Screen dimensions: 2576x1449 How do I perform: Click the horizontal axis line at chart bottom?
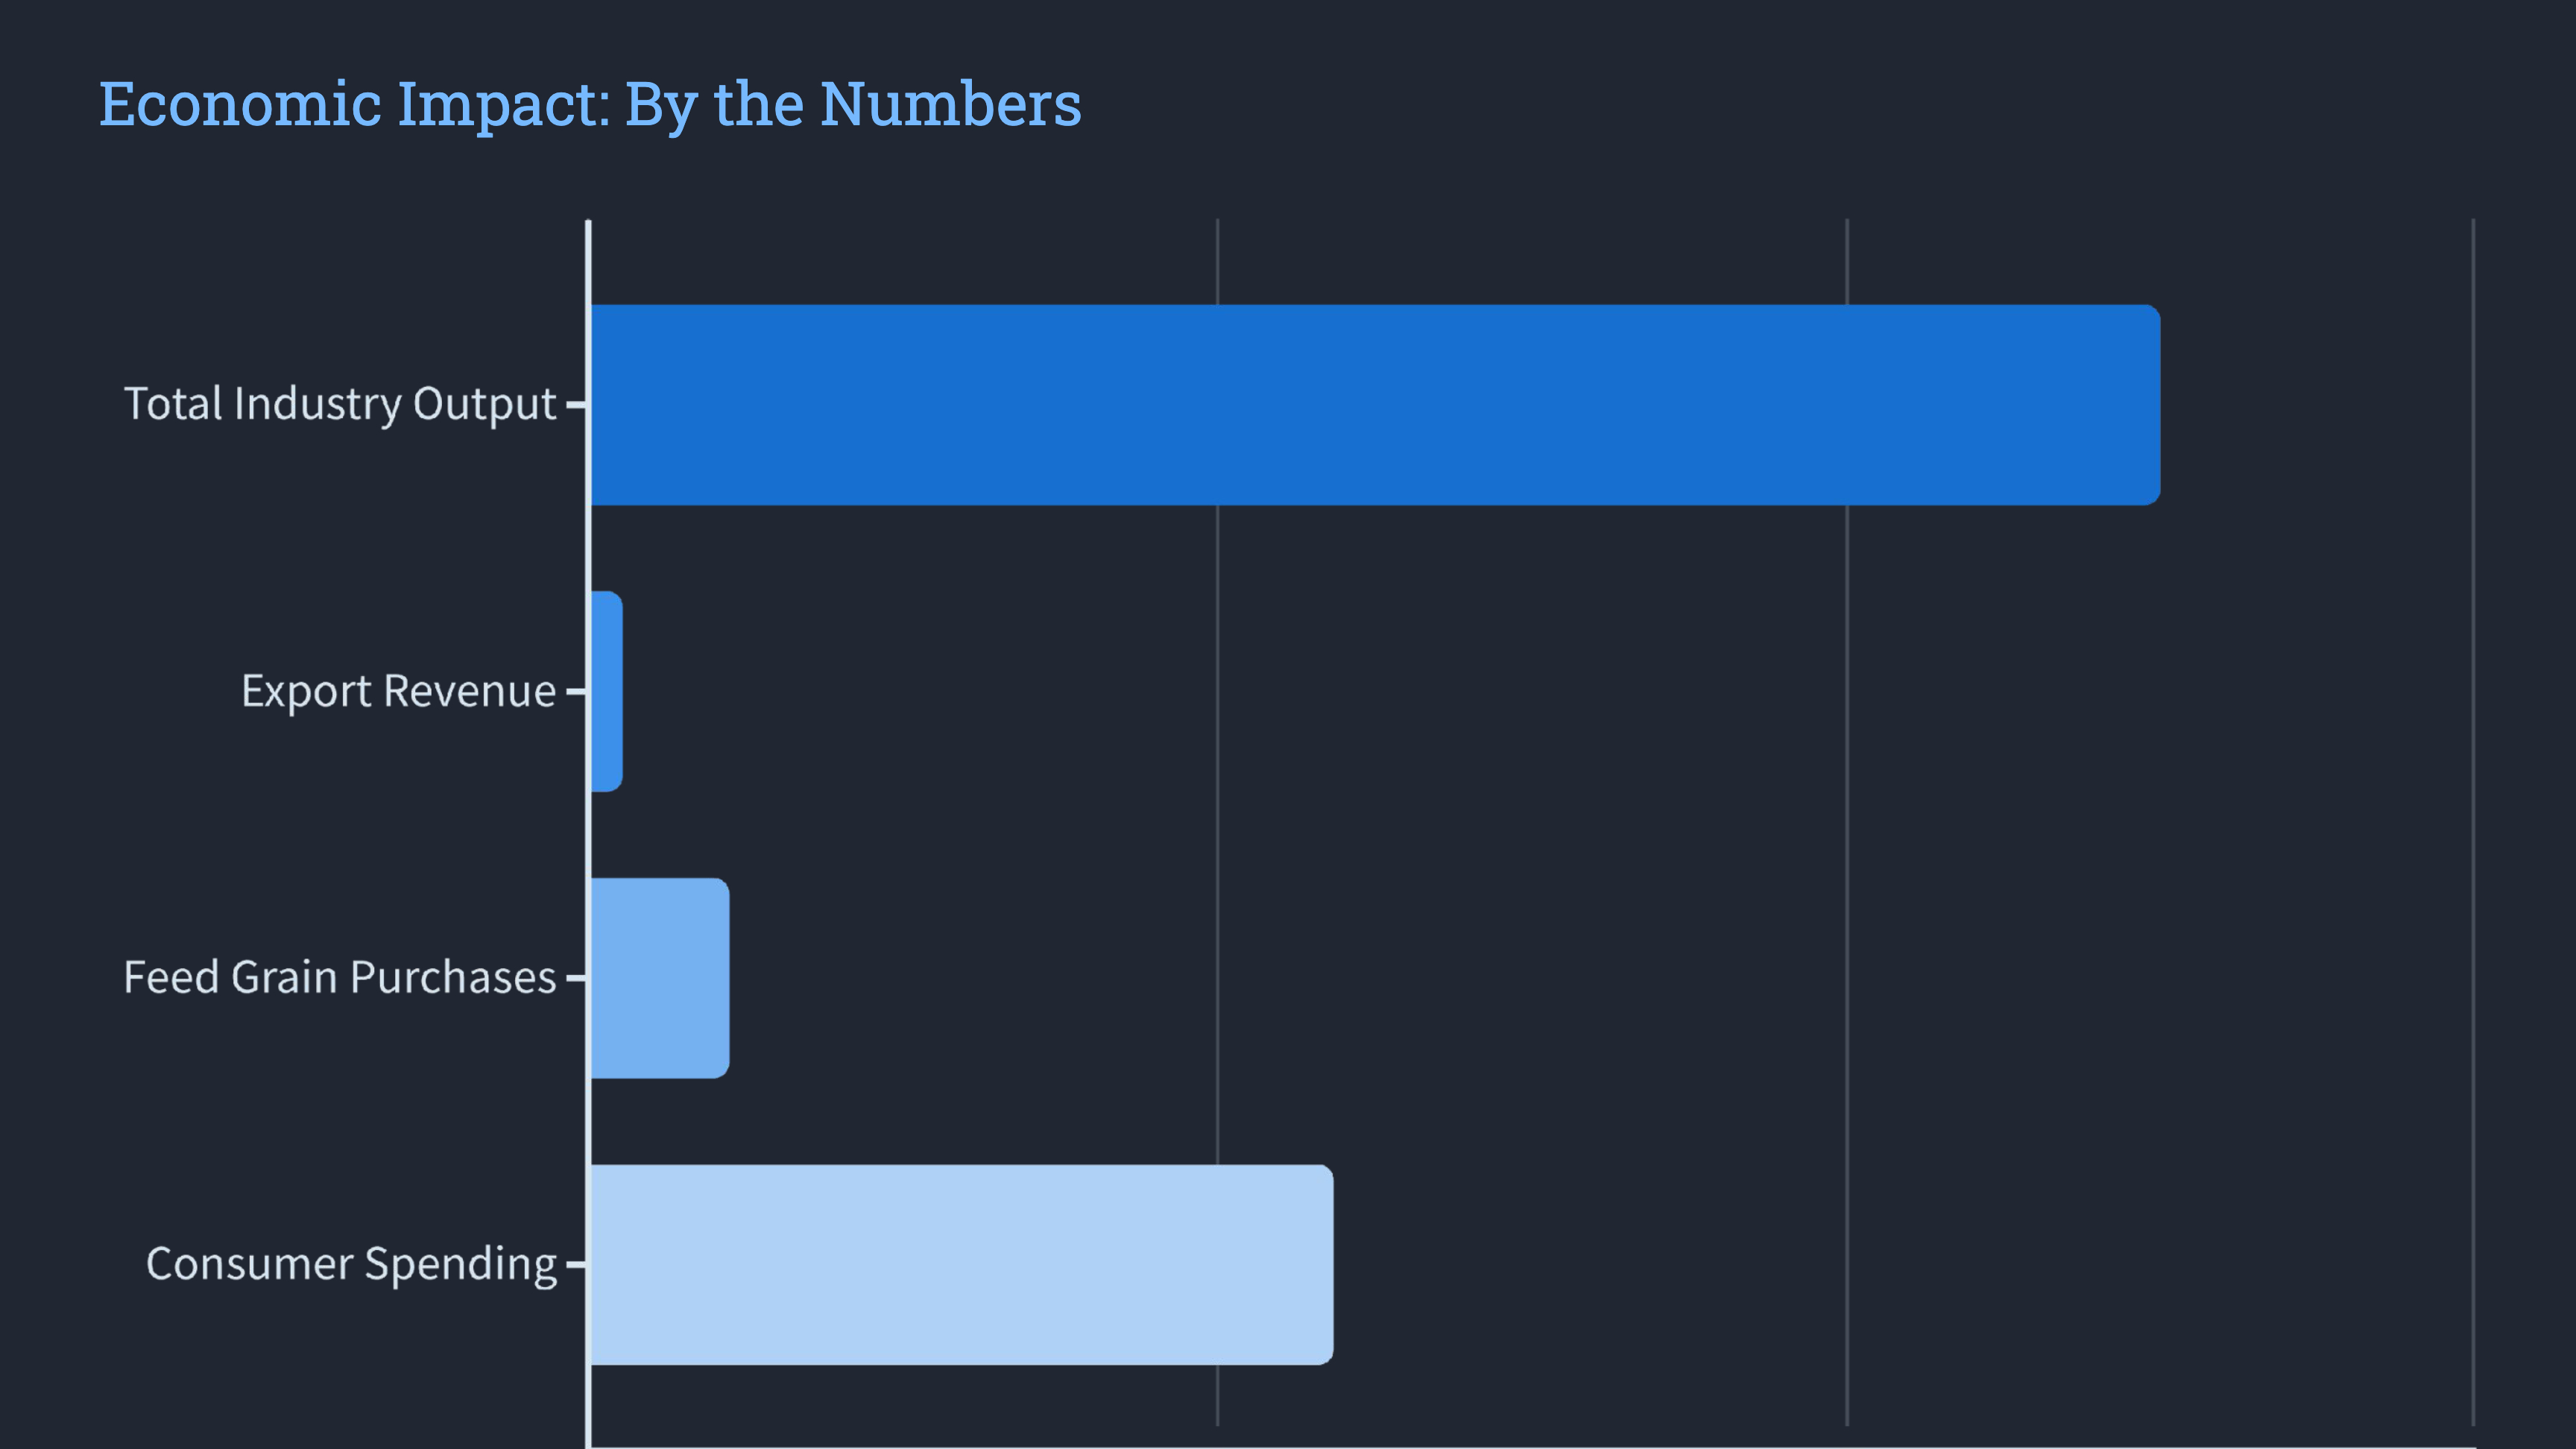(1500, 1445)
